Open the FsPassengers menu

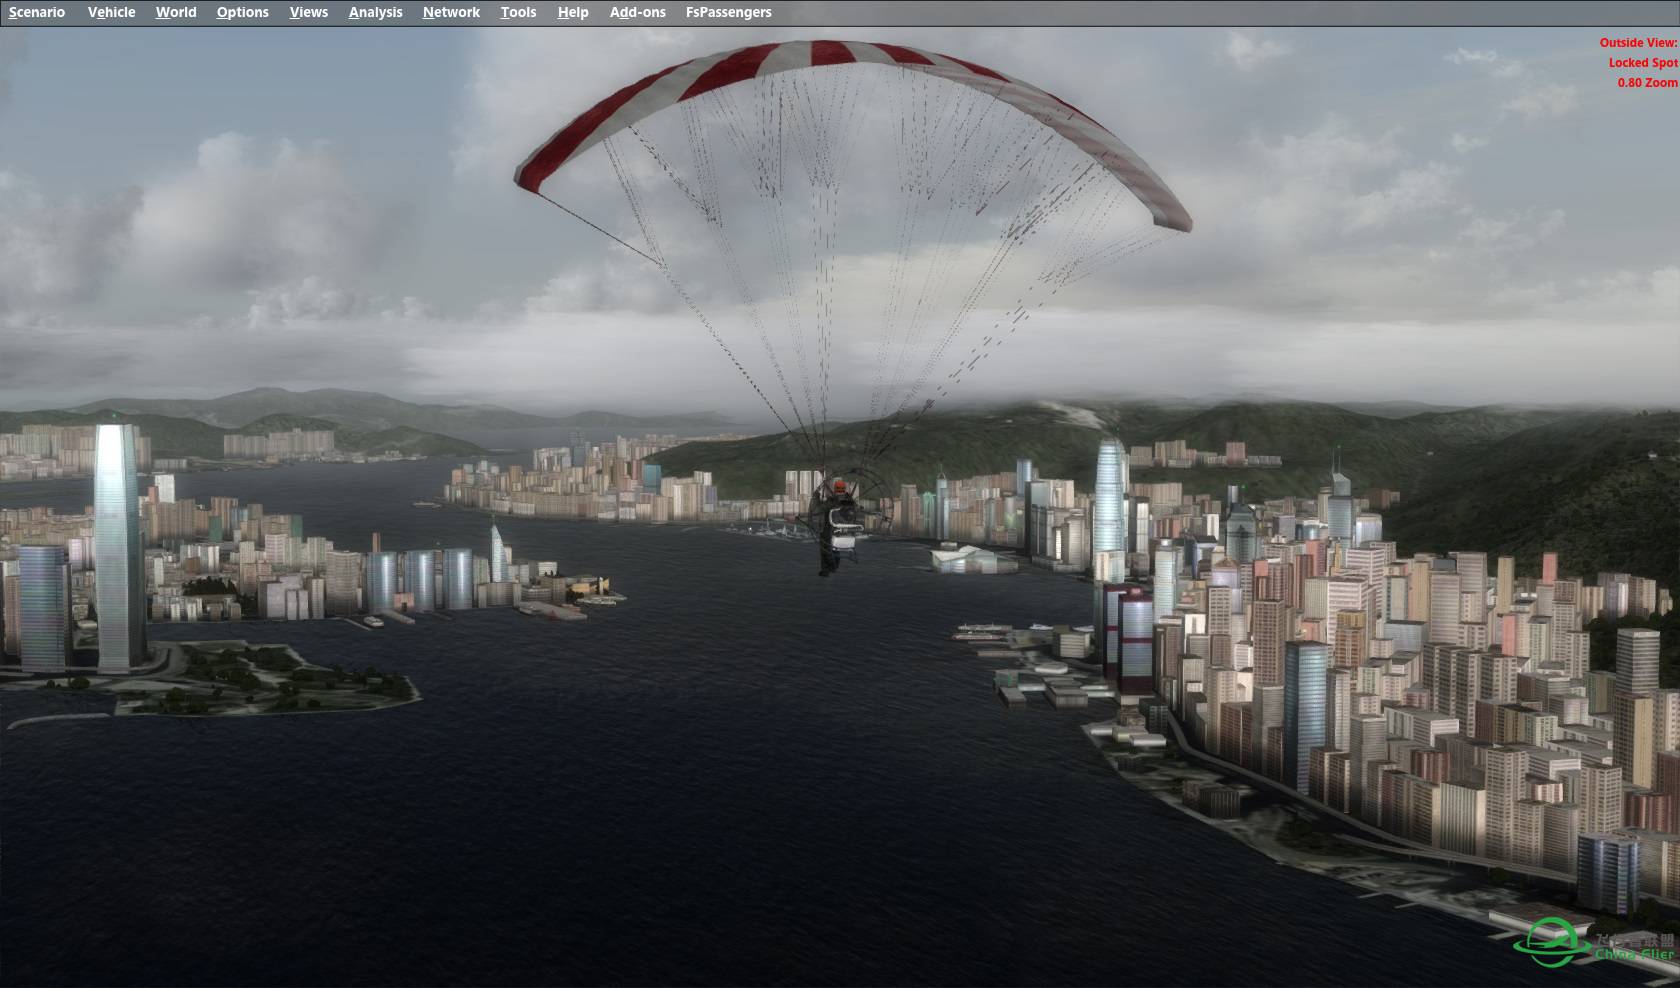(728, 12)
